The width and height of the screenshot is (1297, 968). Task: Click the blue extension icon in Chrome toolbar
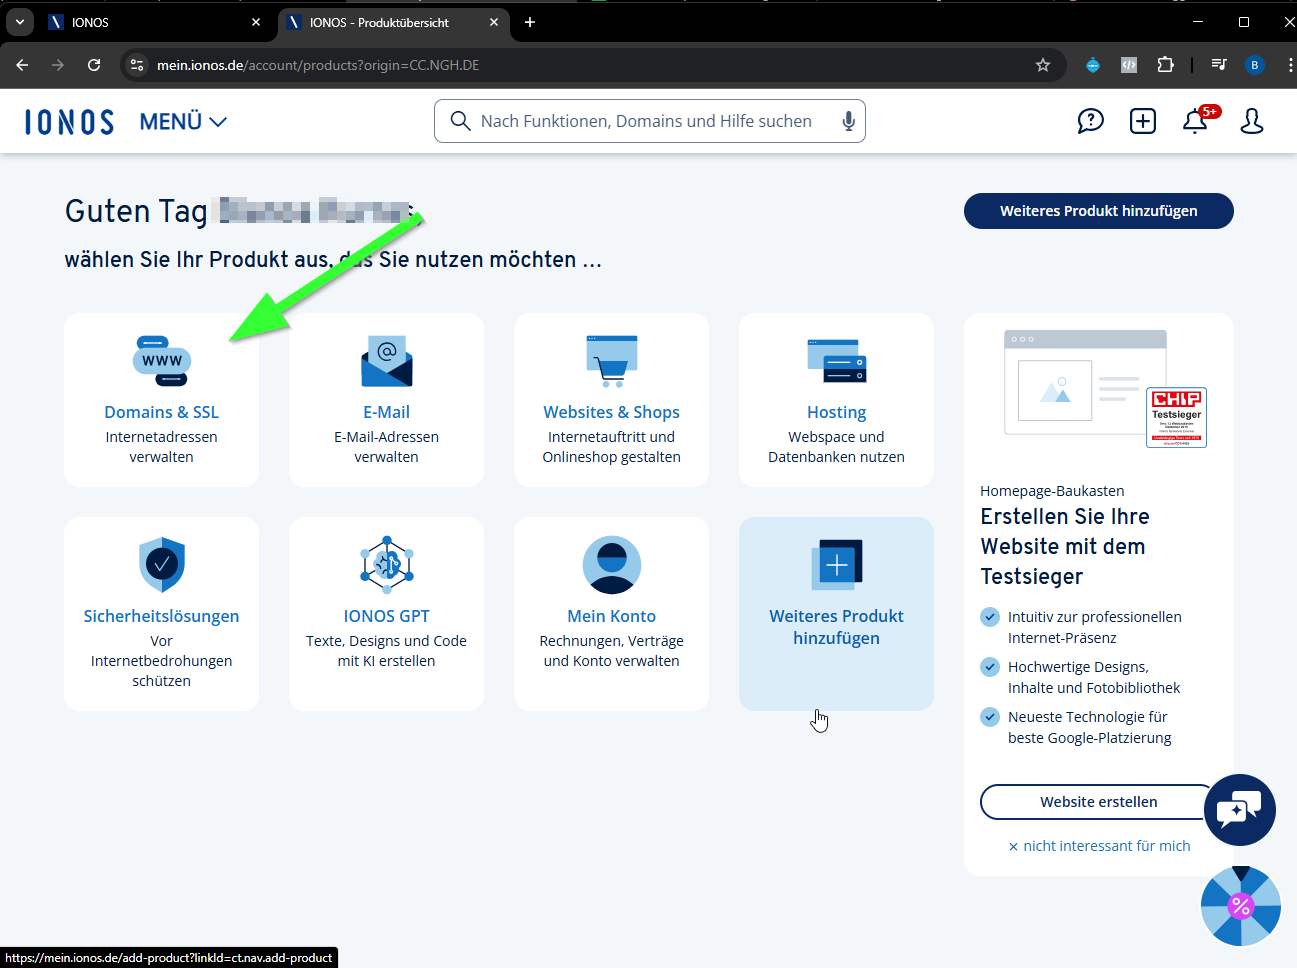tap(1093, 65)
